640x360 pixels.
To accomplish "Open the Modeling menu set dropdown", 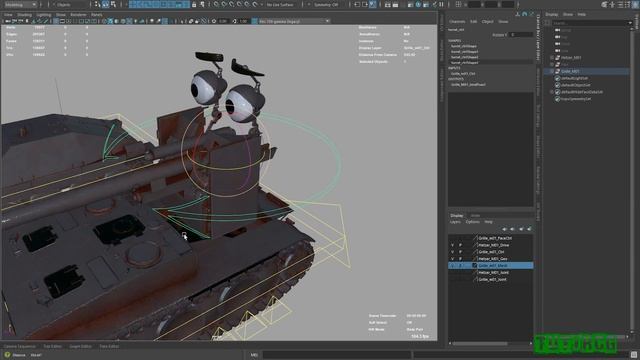I will pyautogui.click(x=19, y=4).
